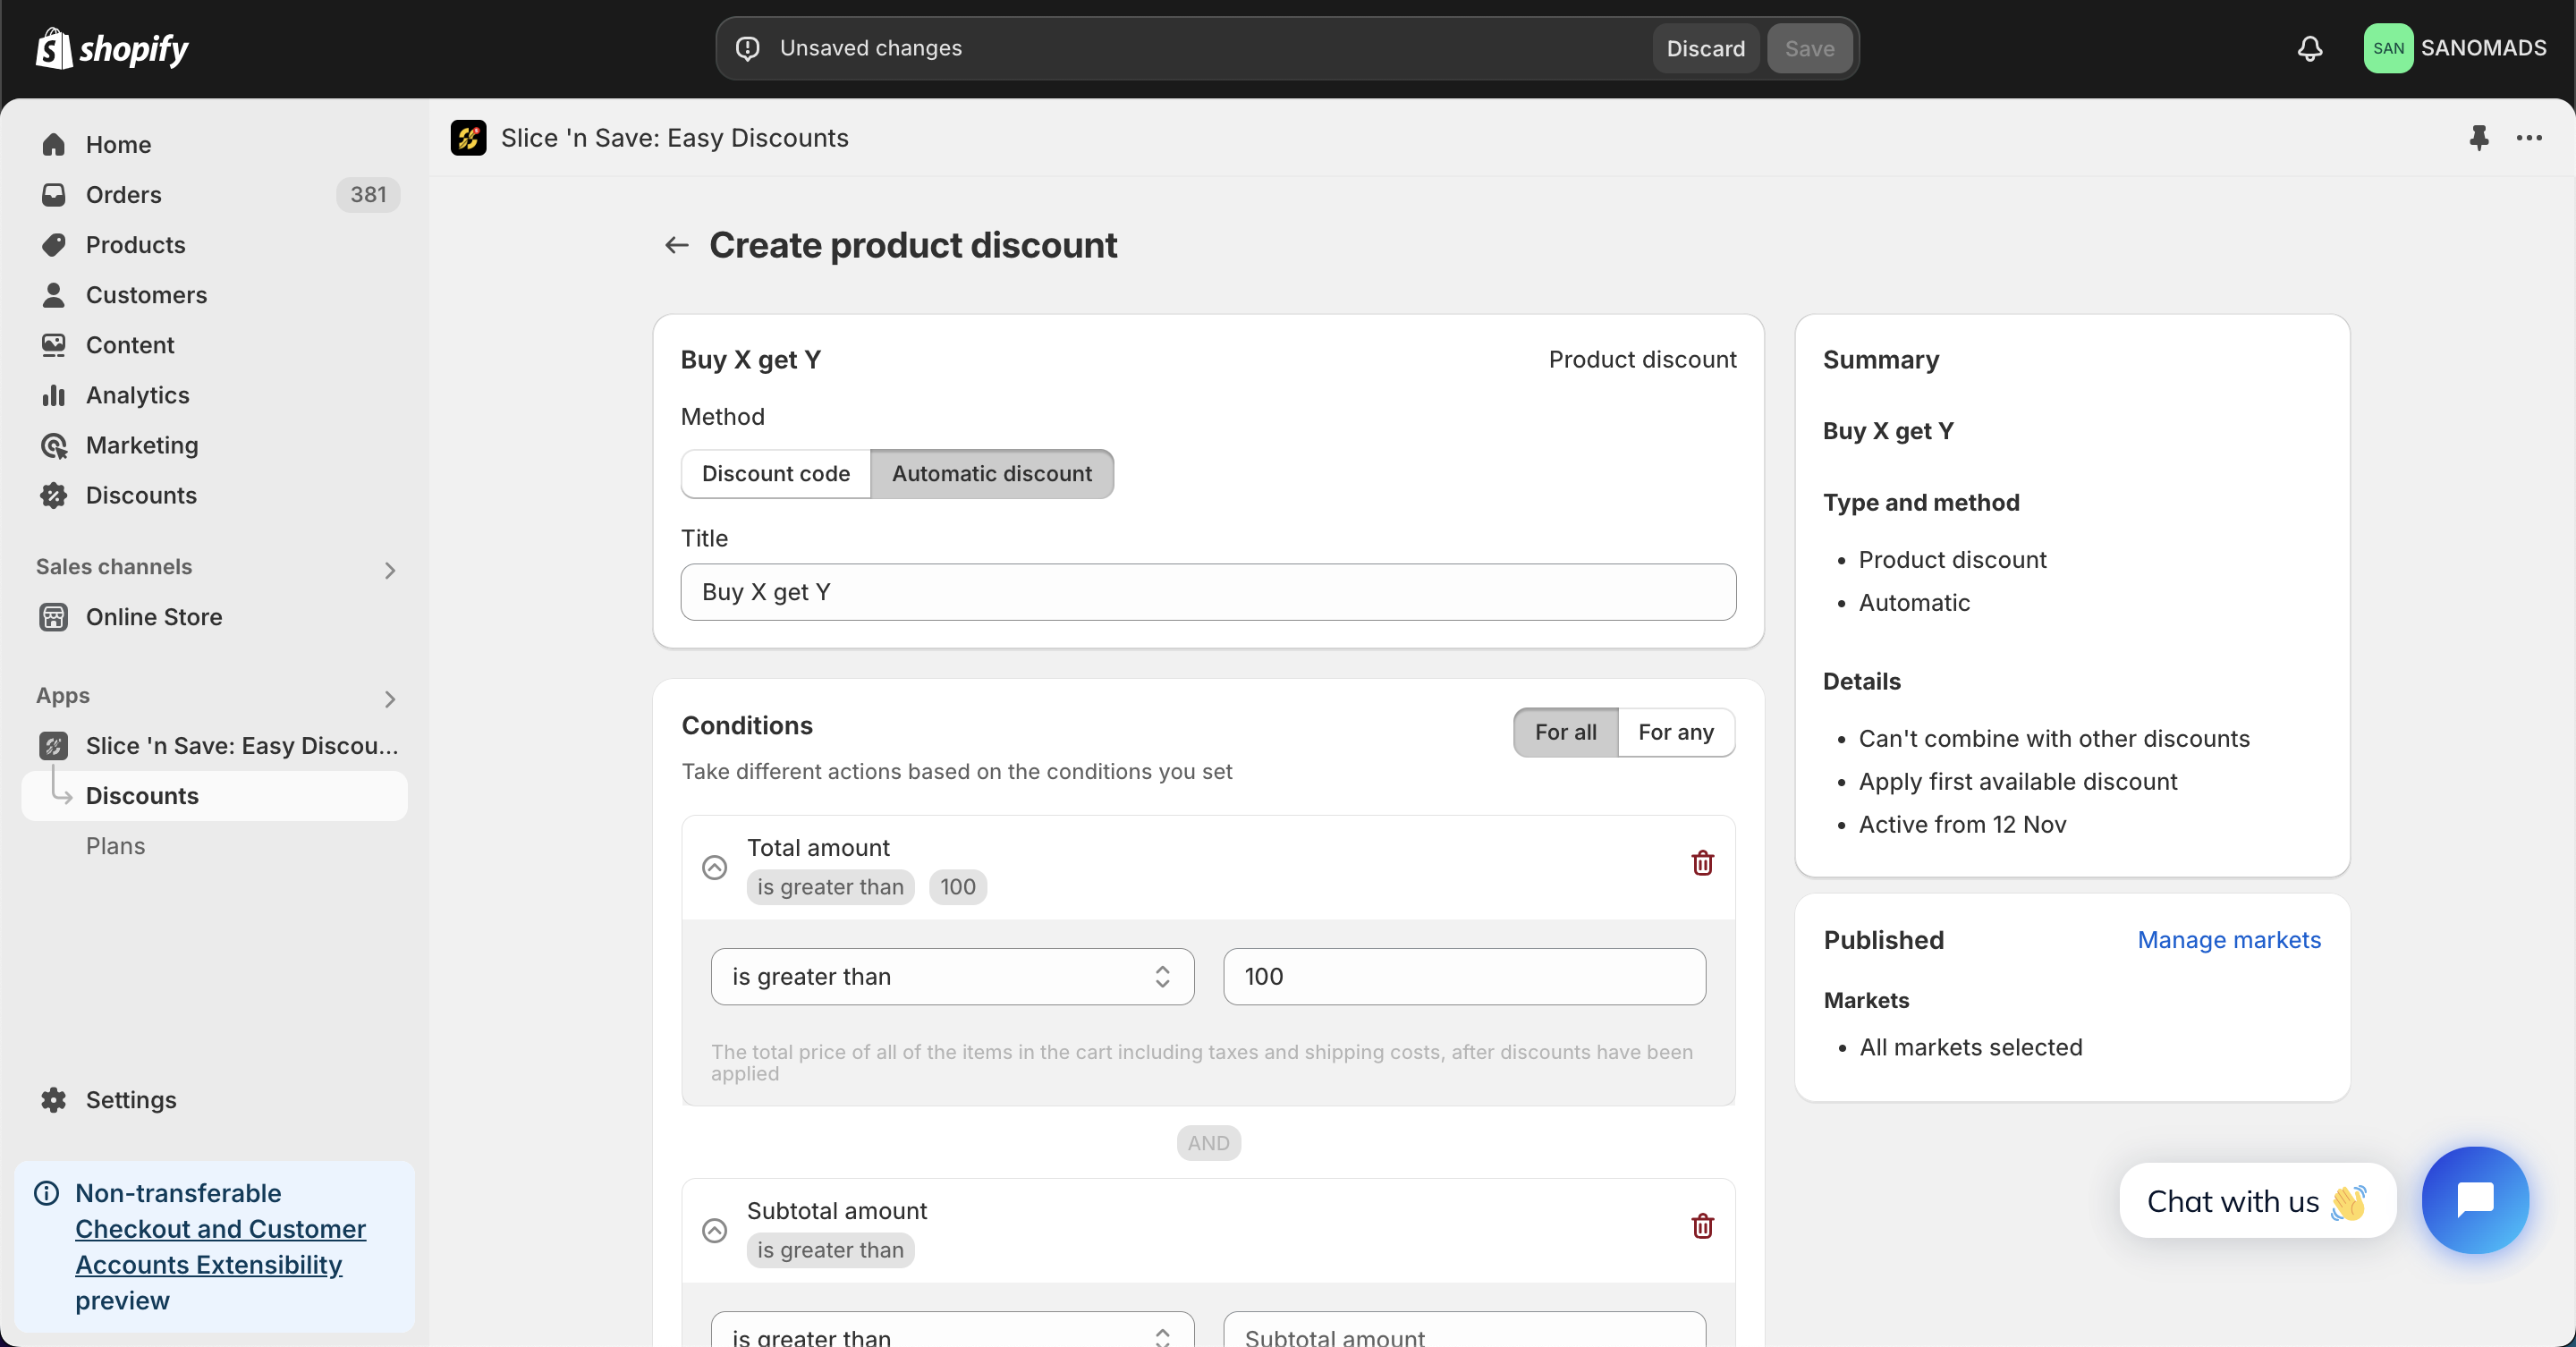Discard the unsaved changes
The image size is (2576, 1347).
coord(1705,48)
